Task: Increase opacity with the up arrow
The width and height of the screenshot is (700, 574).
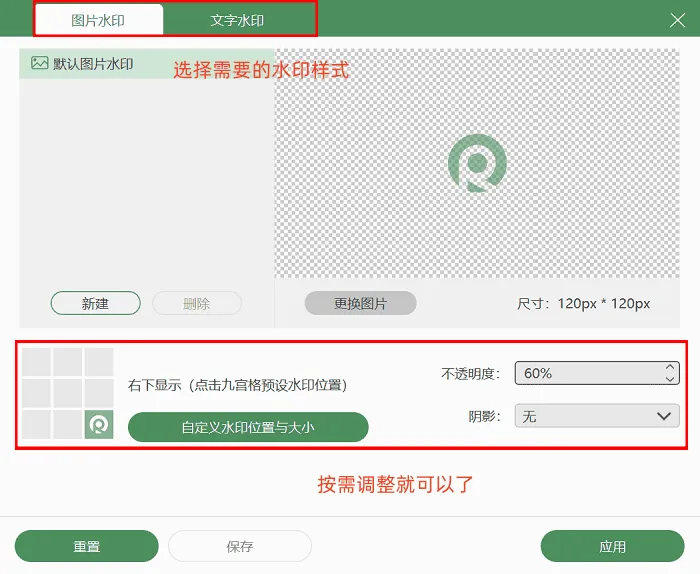Action: pyautogui.click(x=670, y=367)
